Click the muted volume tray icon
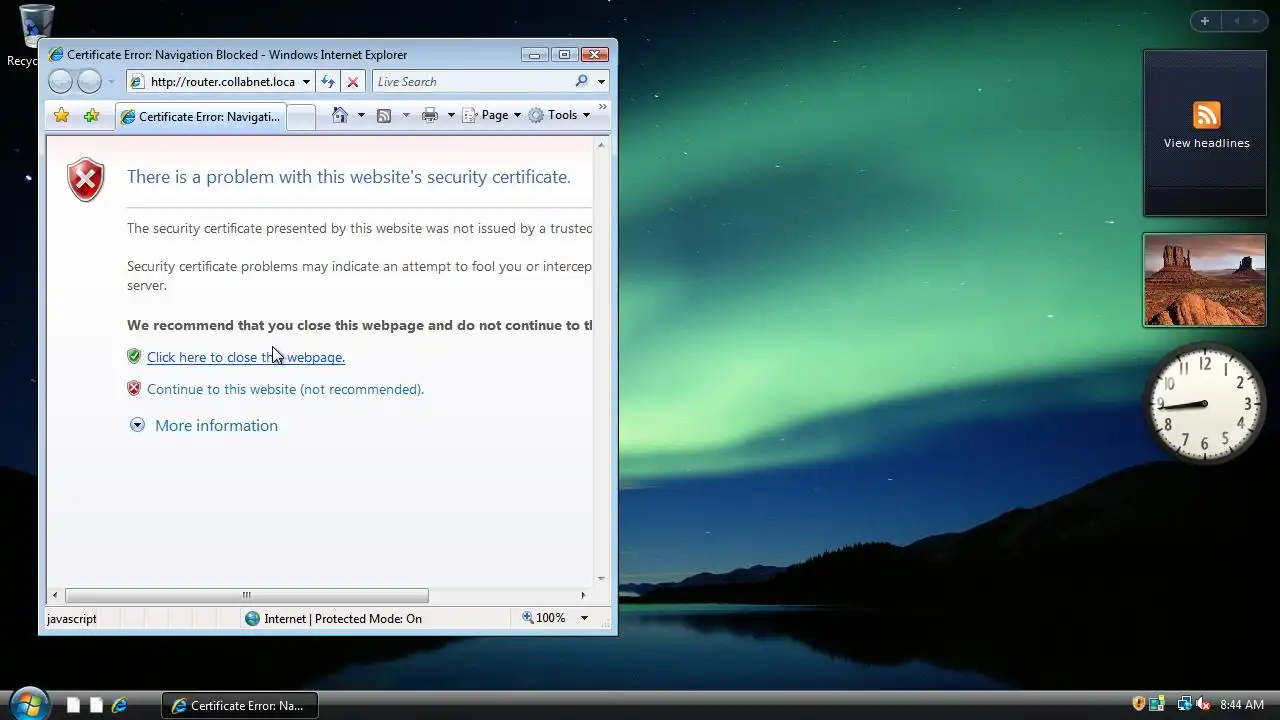 click(x=1203, y=704)
